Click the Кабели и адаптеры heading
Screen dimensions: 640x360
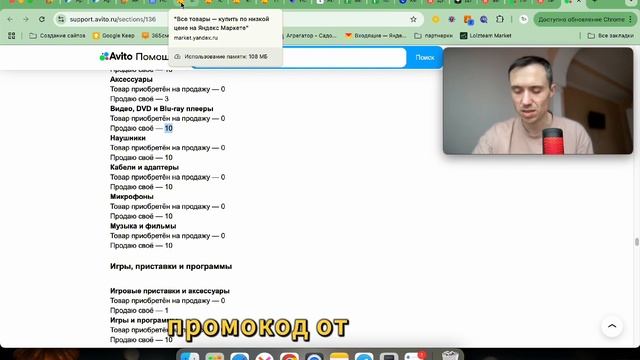(x=144, y=167)
